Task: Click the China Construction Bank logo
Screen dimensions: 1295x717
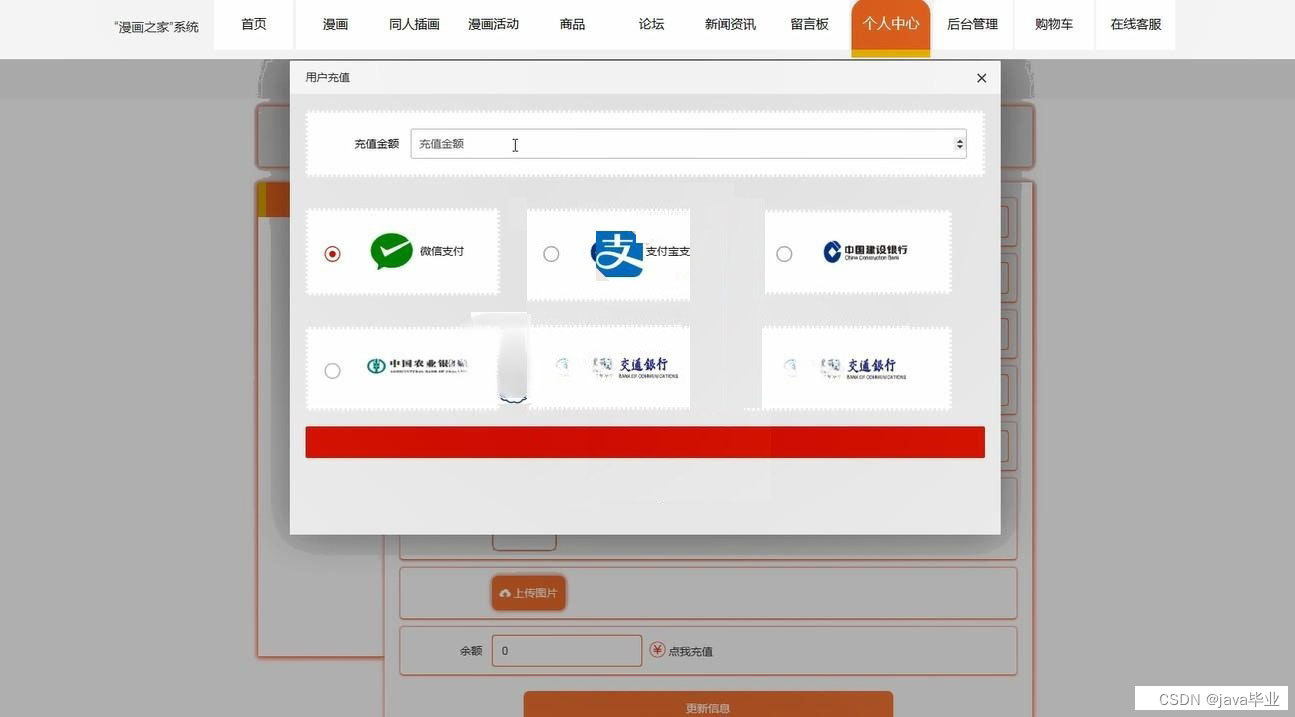Action: tap(865, 252)
